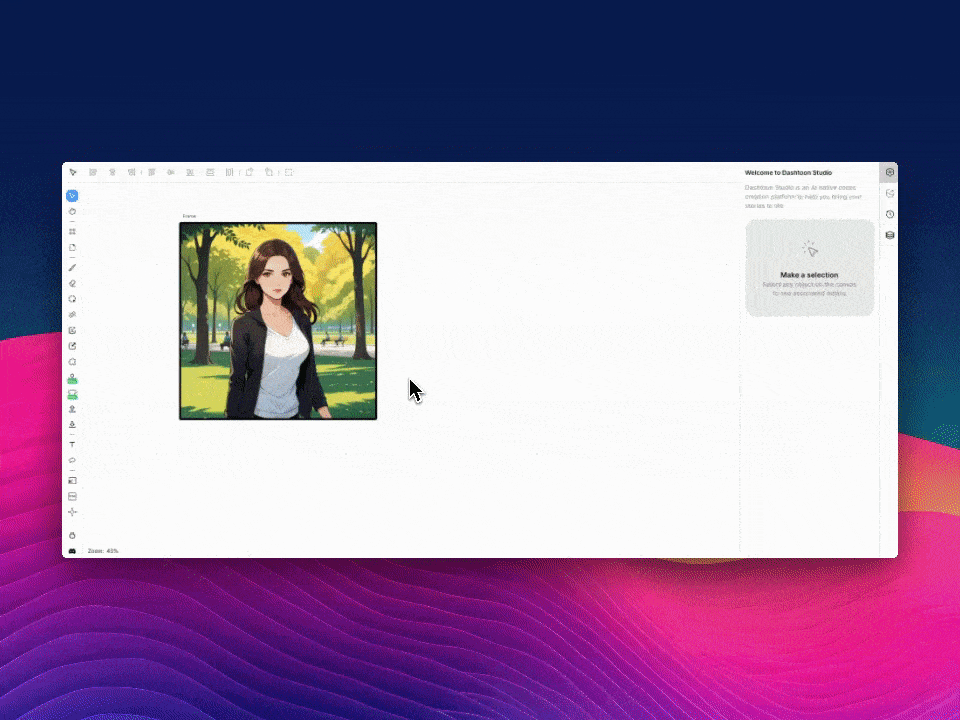The height and width of the screenshot is (720, 960).
Task: Click the Make a selection placeholder card
Action: [x=809, y=268]
